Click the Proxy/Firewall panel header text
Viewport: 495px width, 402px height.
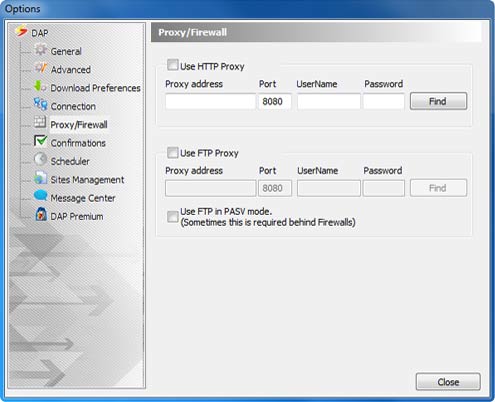point(192,32)
